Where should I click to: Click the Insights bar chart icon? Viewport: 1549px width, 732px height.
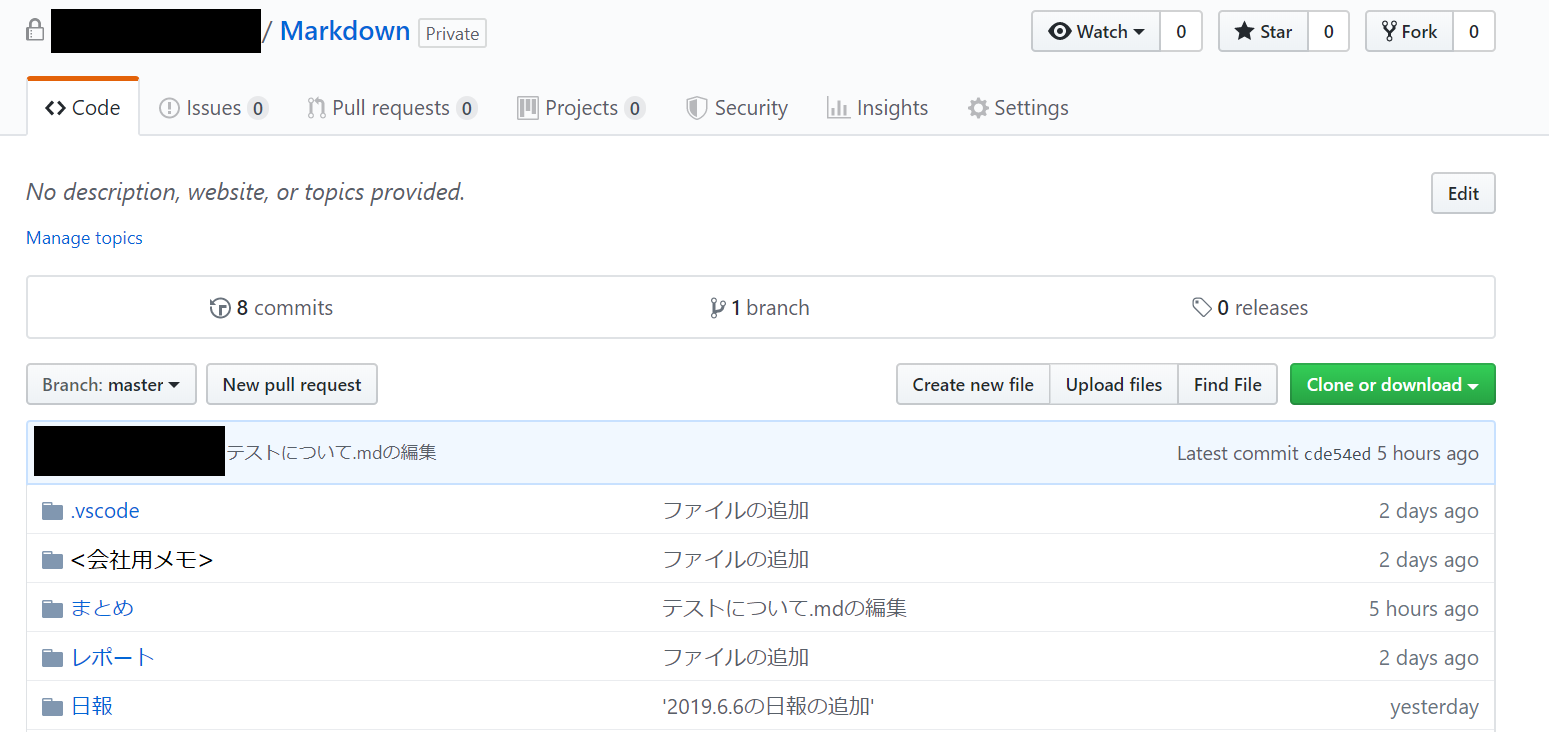click(838, 108)
